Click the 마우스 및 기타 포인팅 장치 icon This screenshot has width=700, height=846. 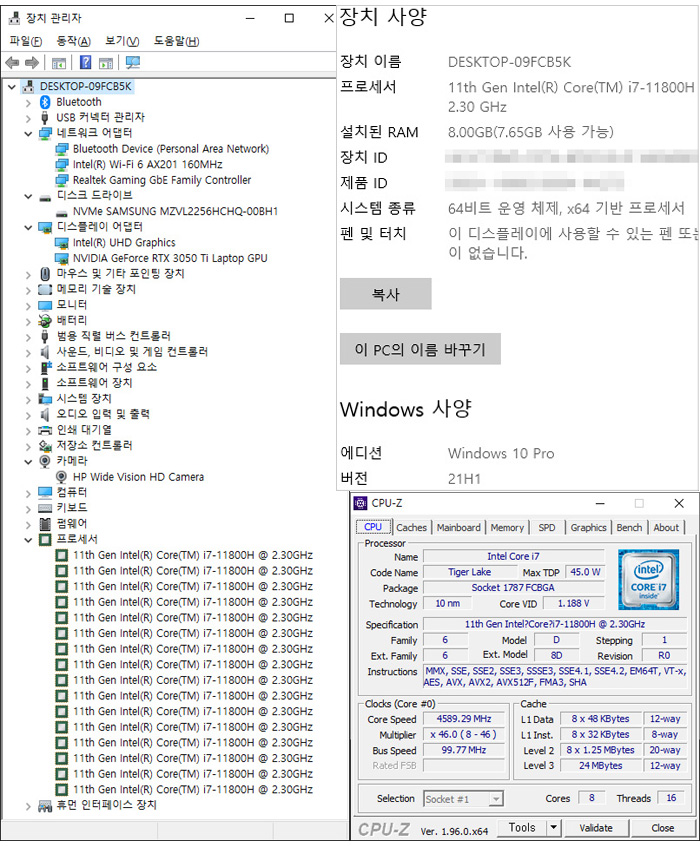coord(45,274)
